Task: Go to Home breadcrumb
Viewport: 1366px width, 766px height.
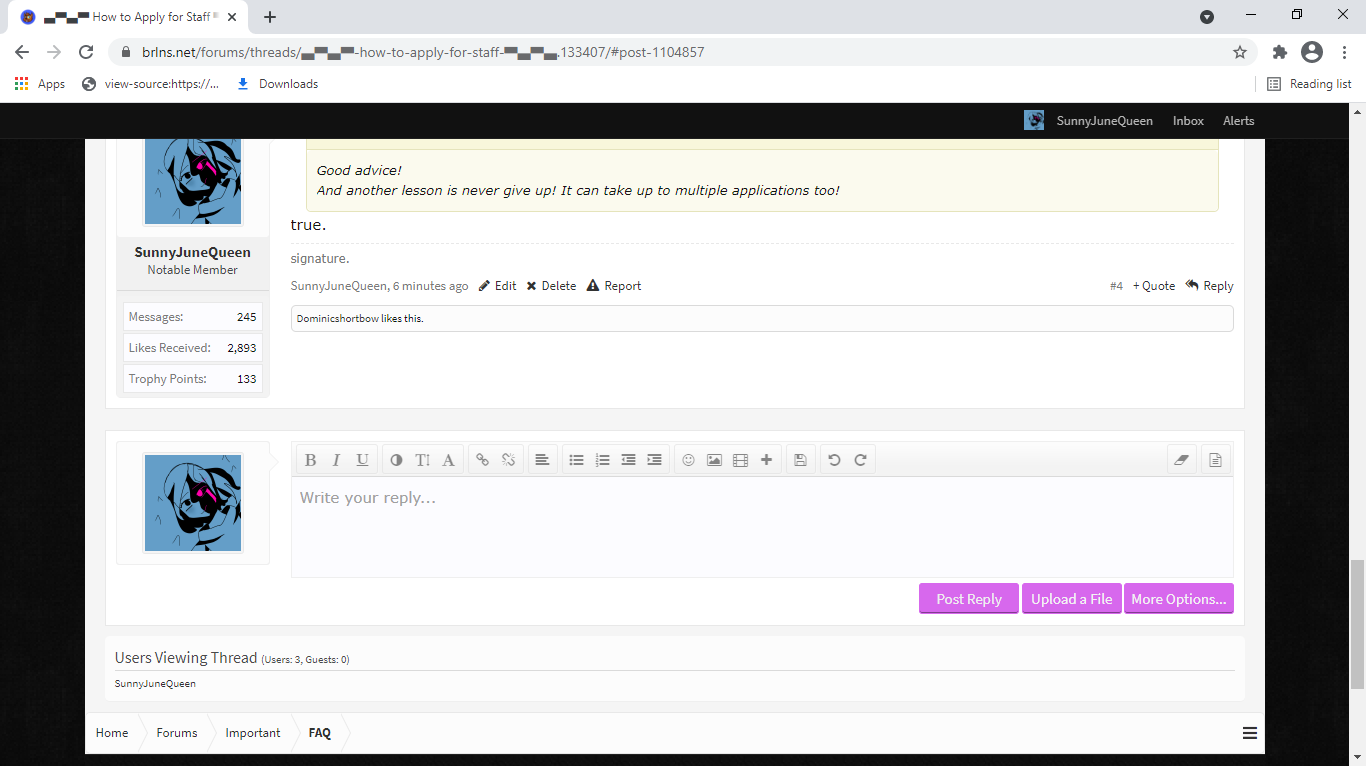Action: [x=112, y=733]
